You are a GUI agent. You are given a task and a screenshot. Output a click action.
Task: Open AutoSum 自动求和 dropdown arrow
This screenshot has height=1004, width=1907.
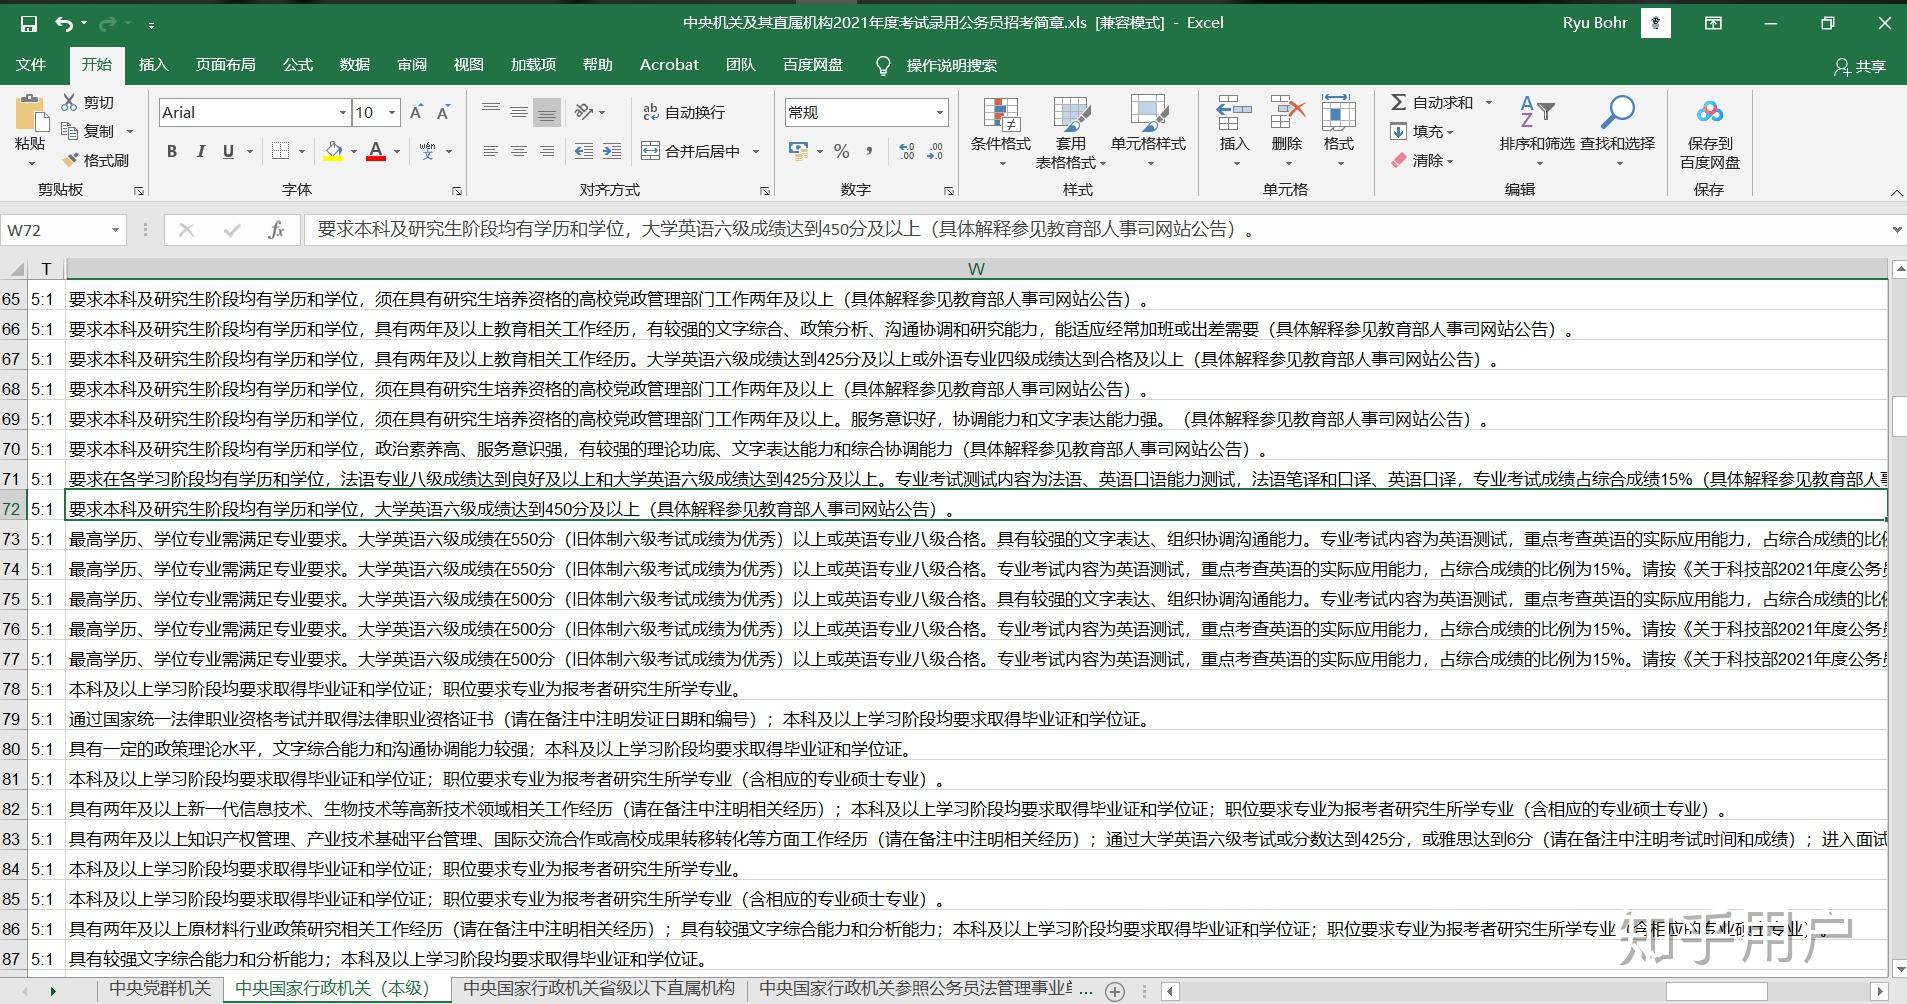coord(1488,102)
